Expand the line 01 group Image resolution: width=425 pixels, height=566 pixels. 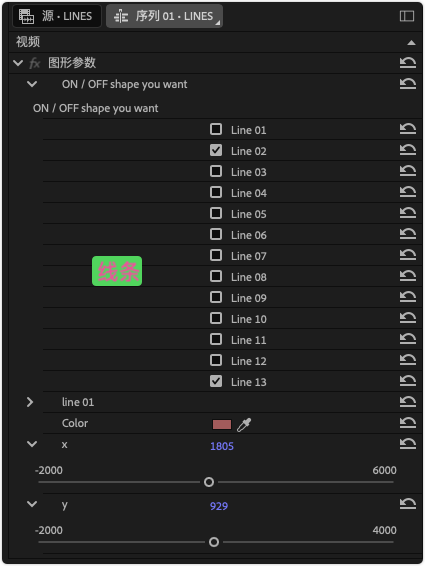click(x=30, y=402)
